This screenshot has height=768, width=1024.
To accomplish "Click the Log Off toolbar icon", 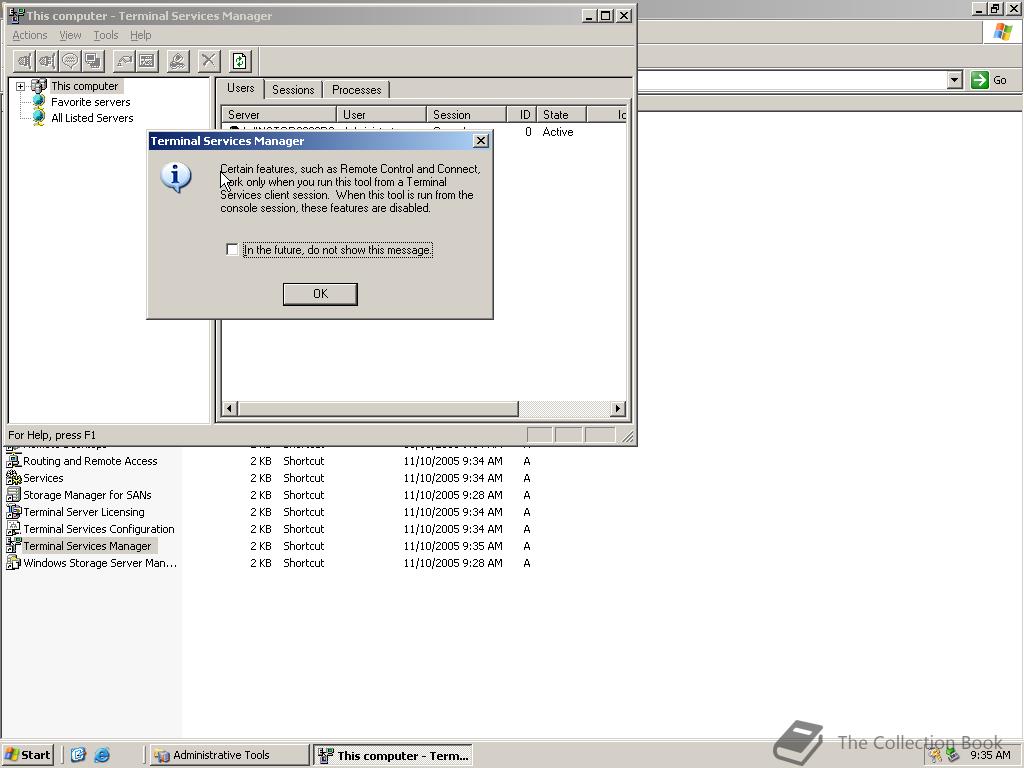I will point(178,61).
